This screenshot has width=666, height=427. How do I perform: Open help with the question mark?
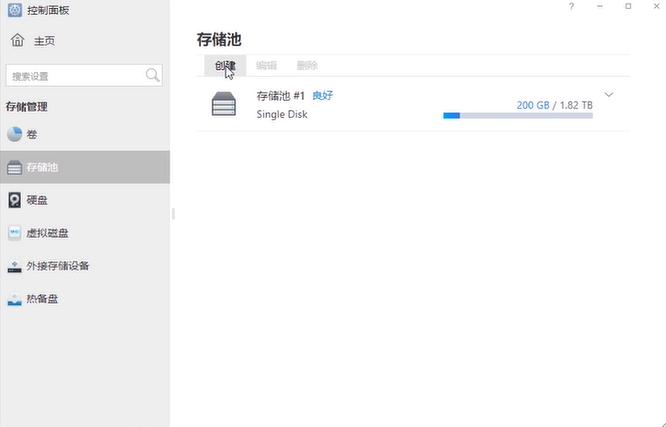coord(571,7)
